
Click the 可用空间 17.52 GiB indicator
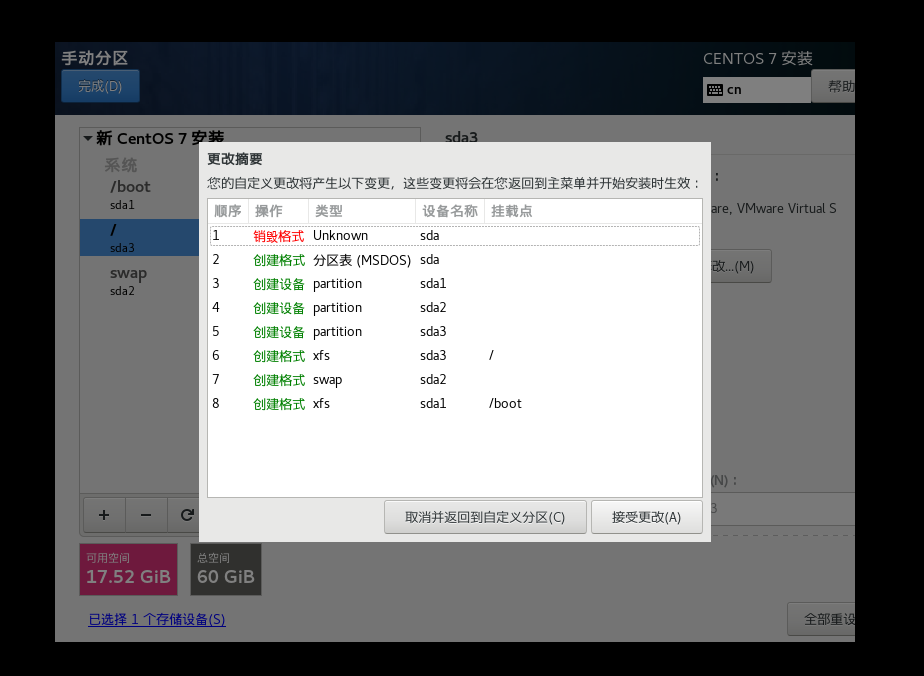(128, 569)
